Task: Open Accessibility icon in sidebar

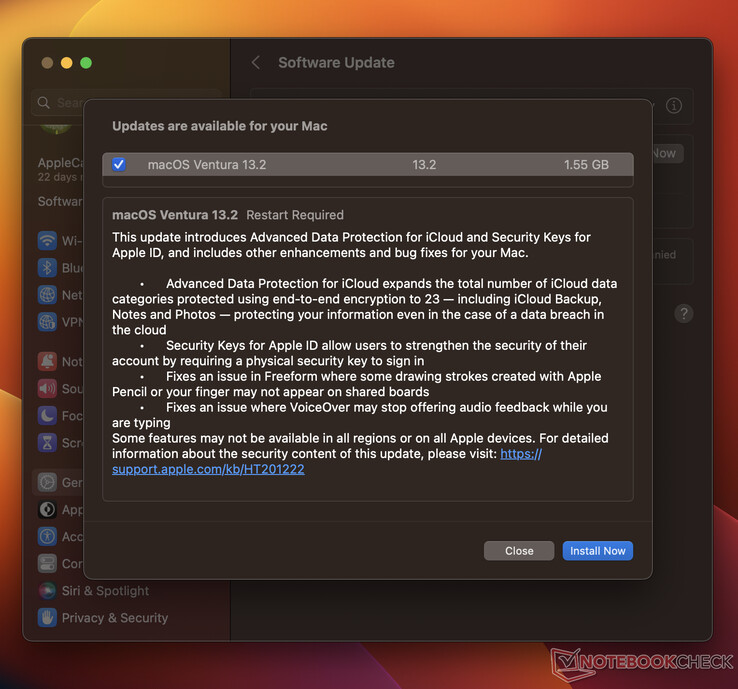Action: pyautogui.click(x=47, y=537)
